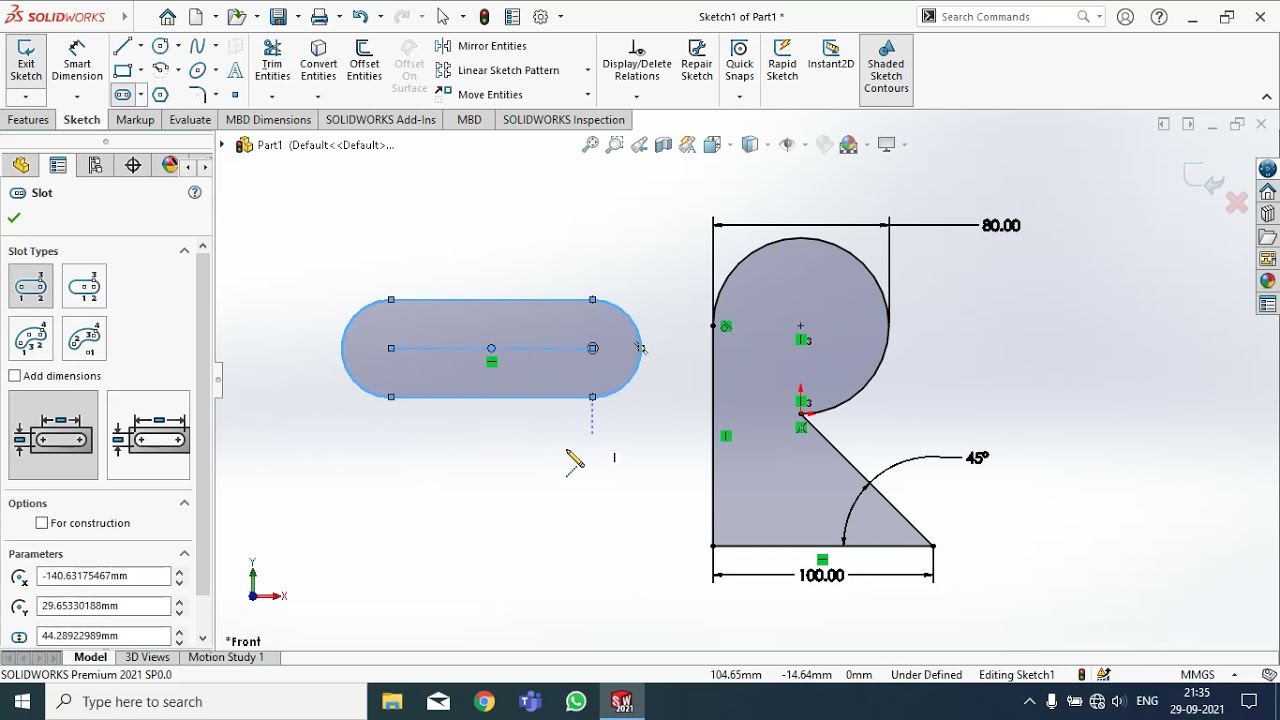This screenshot has height=720, width=1280.
Task: Click the Convert Entities tool
Action: (318, 61)
